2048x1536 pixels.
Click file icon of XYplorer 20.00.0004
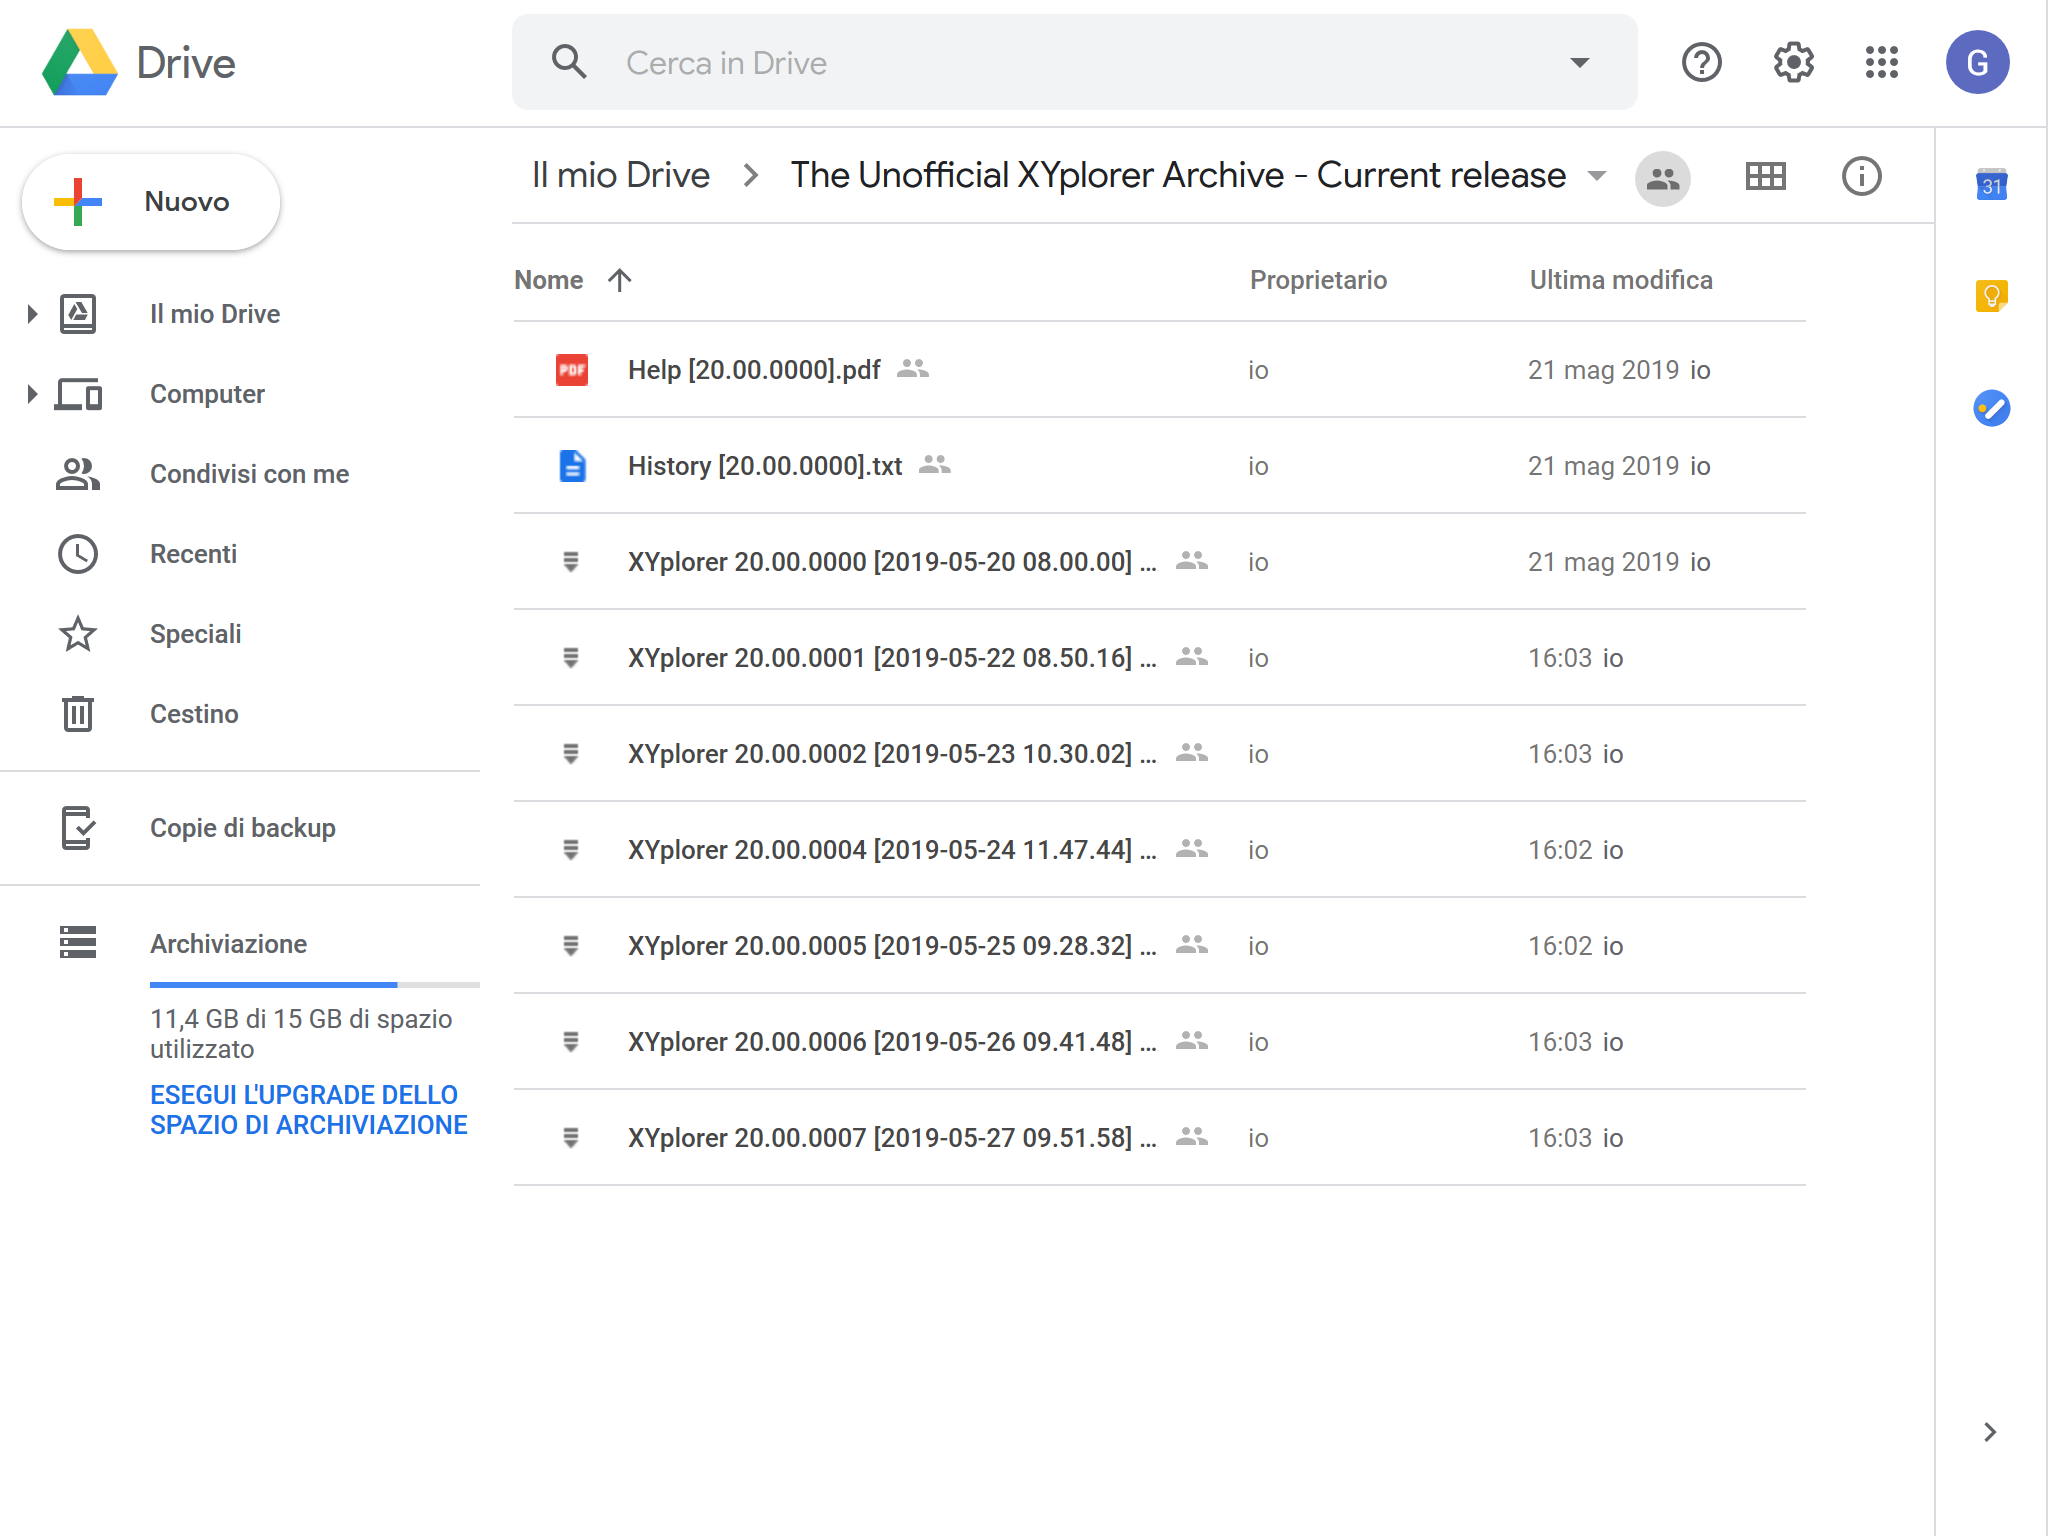click(x=571, y=850)
